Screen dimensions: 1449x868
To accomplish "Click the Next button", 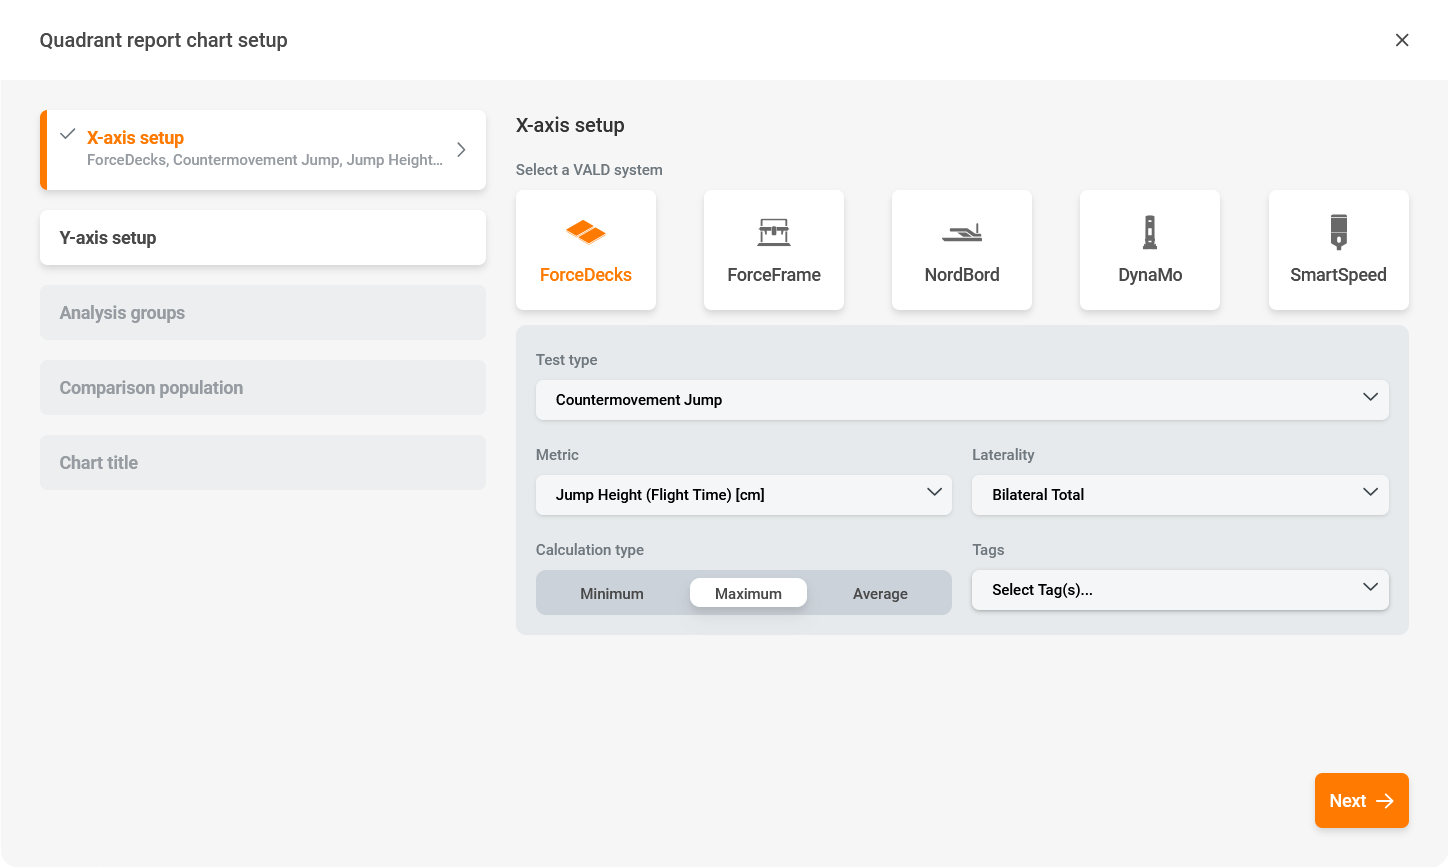I will tap(1361, 800).
